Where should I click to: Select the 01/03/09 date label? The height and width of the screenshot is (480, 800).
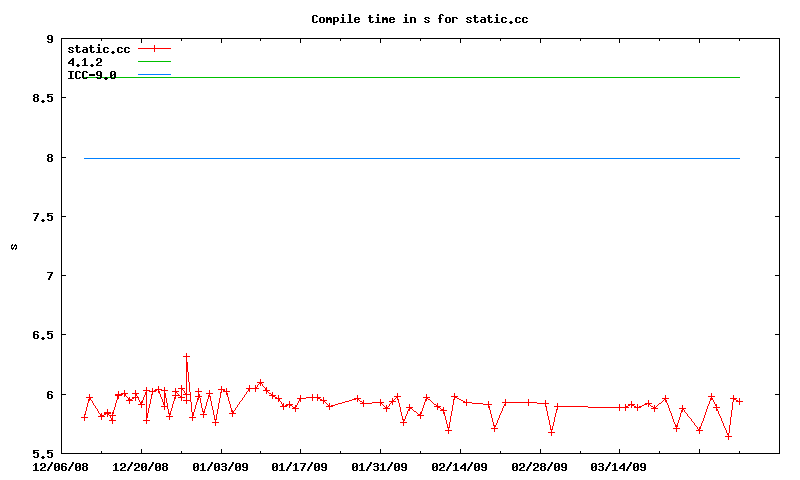pos(220,466)
